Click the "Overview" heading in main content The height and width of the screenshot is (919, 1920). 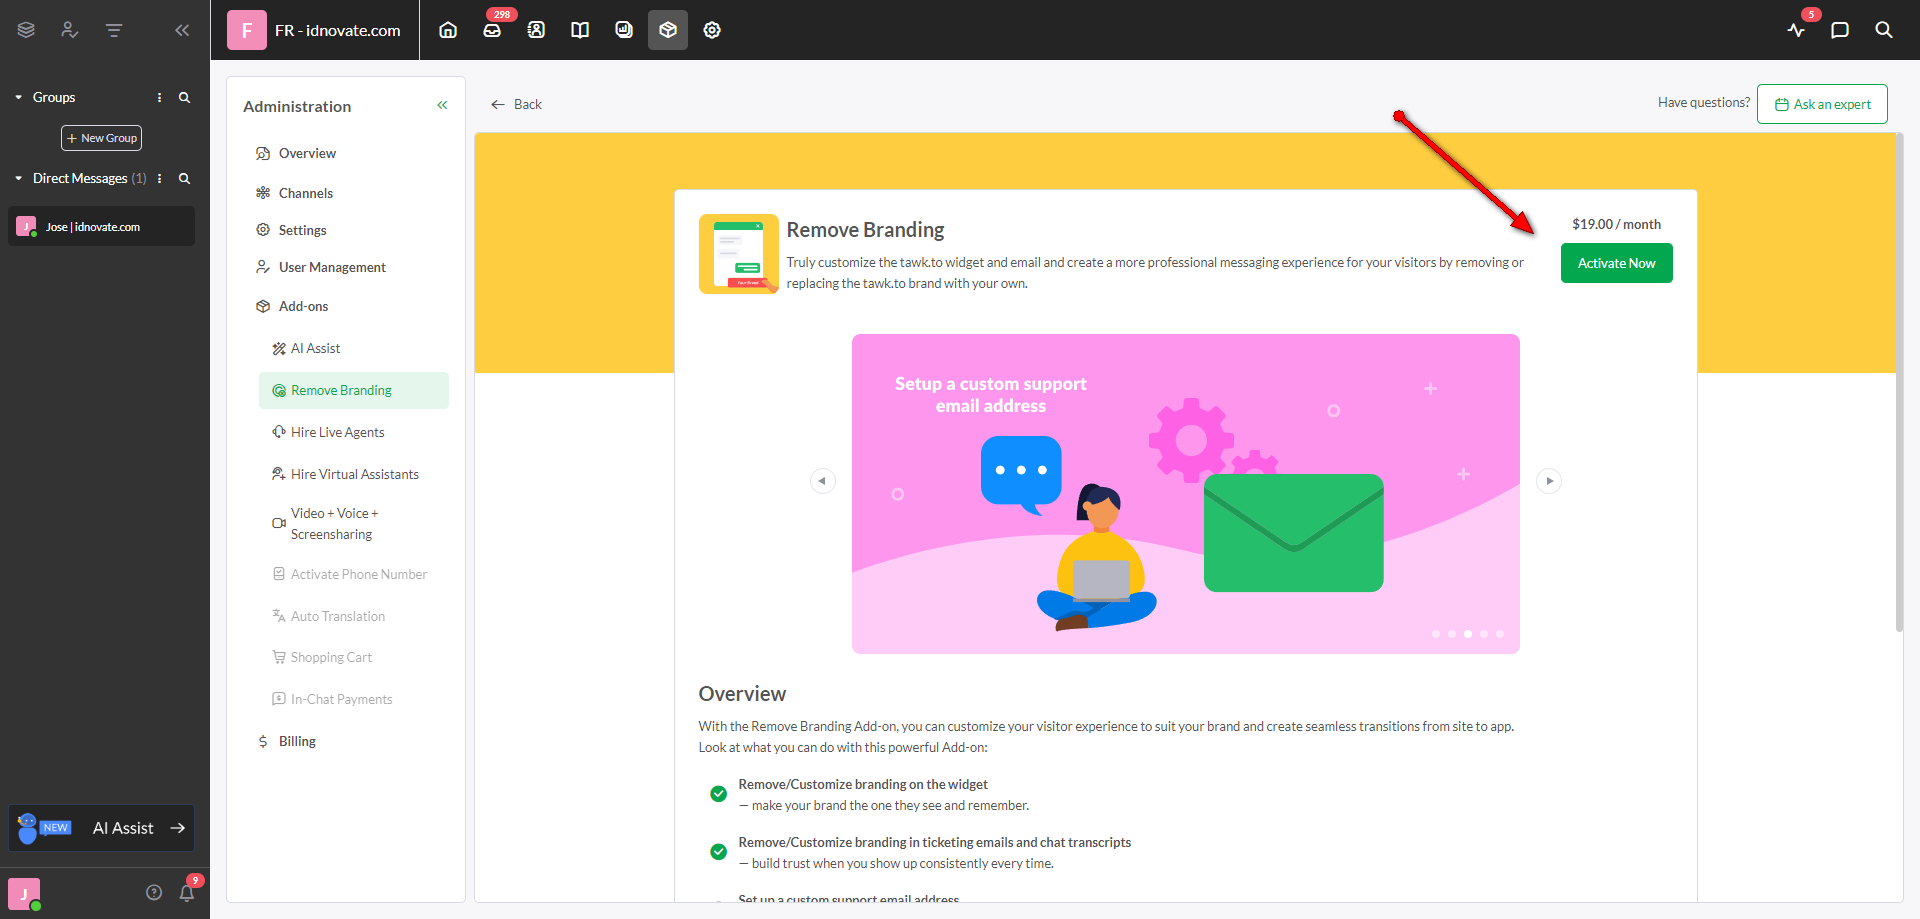click(742, 694)
